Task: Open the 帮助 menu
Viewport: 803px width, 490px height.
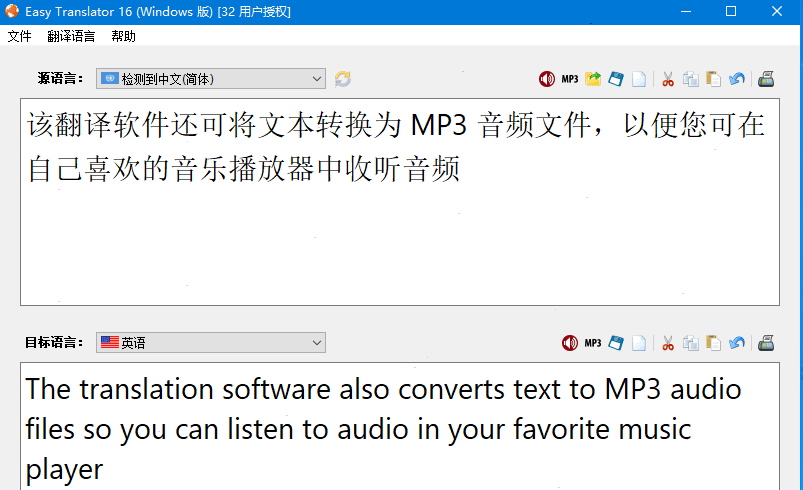Action: 123,36
